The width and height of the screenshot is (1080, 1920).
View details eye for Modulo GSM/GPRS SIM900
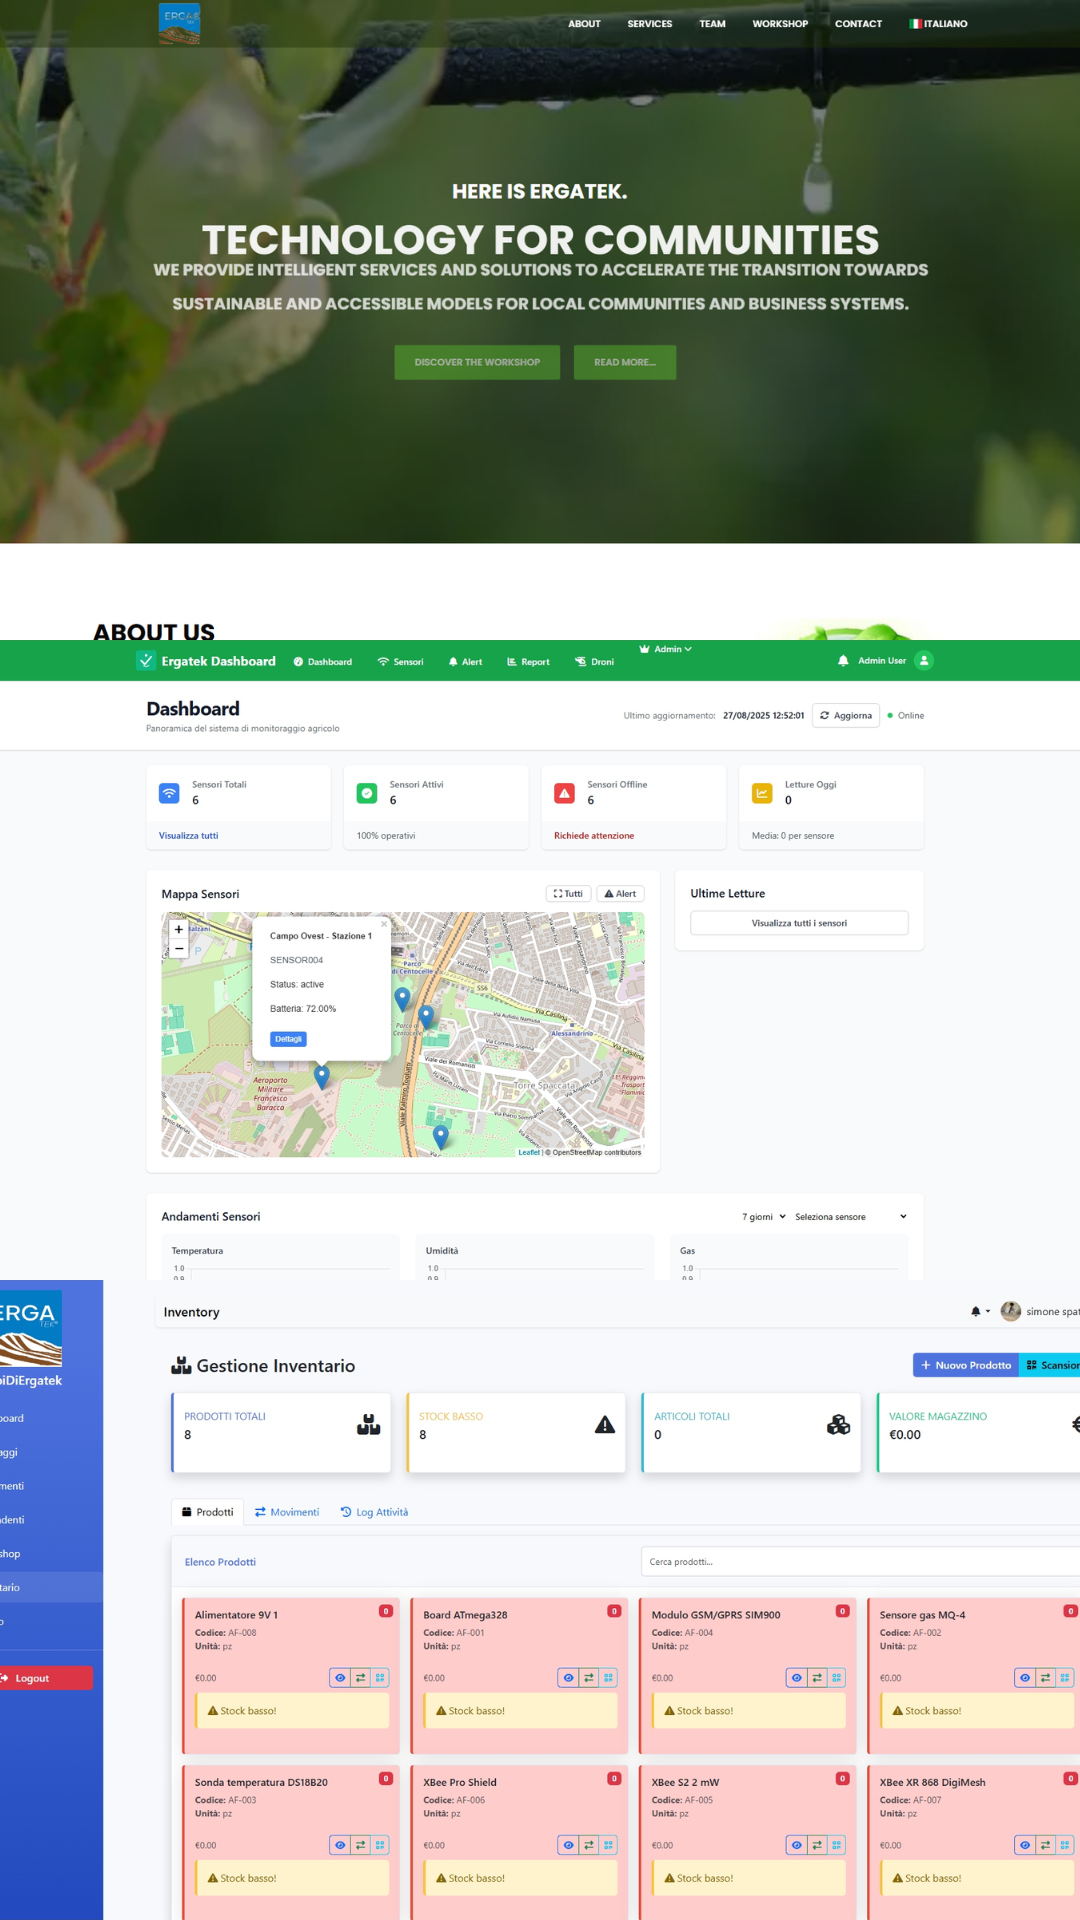[796, 1678]
